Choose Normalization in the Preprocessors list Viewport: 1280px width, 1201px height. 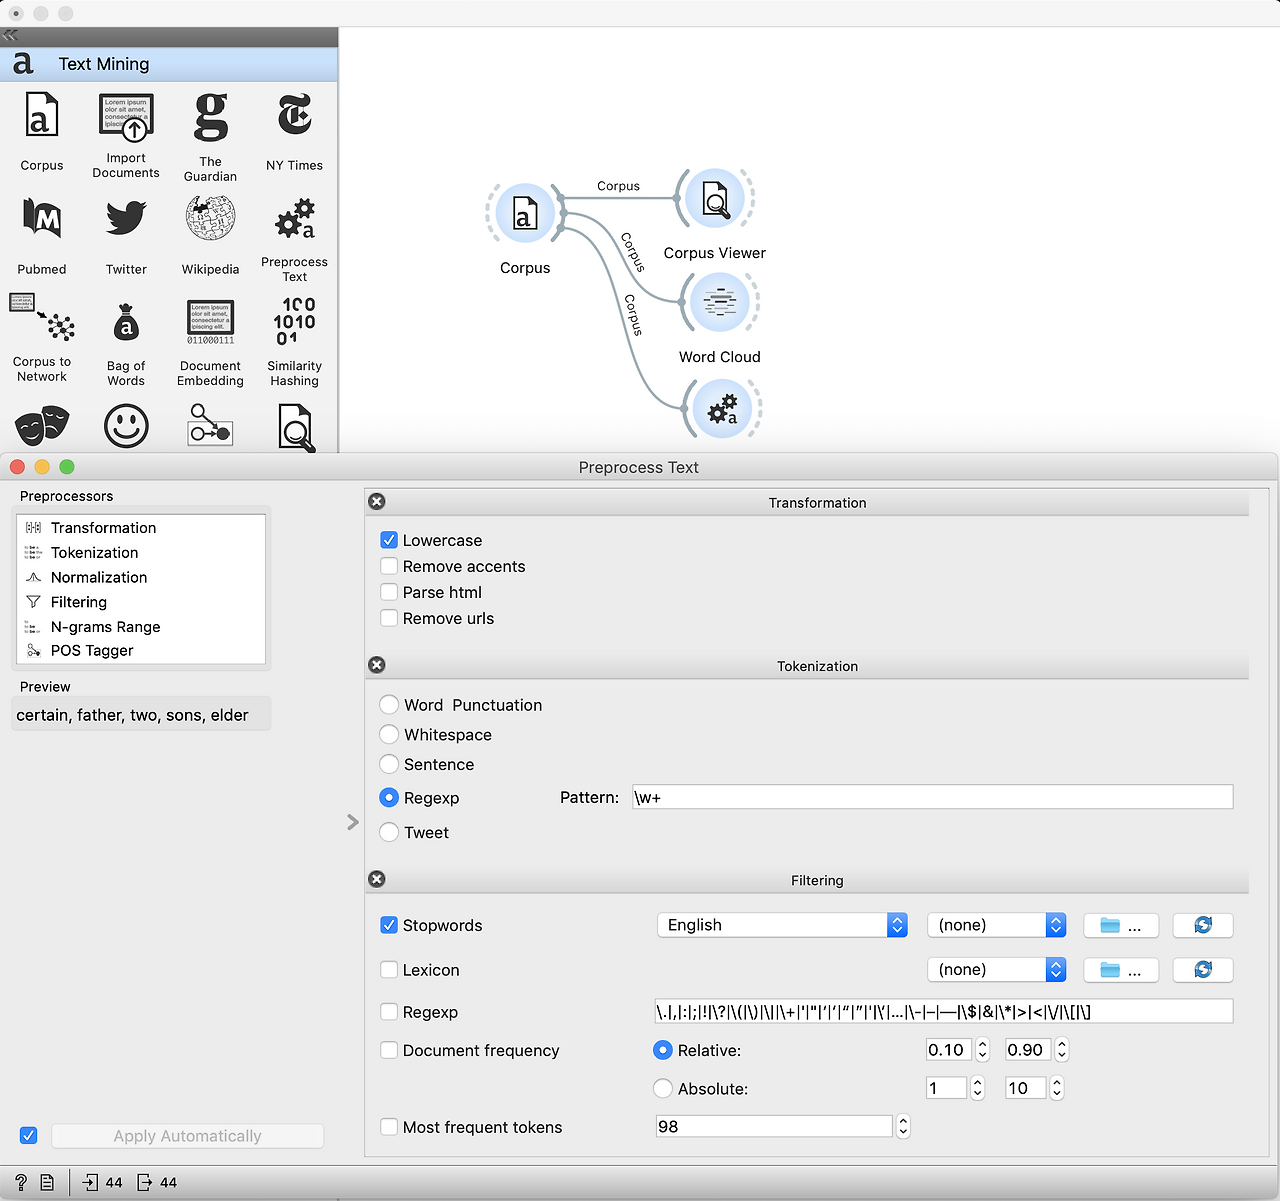point(141,578)
